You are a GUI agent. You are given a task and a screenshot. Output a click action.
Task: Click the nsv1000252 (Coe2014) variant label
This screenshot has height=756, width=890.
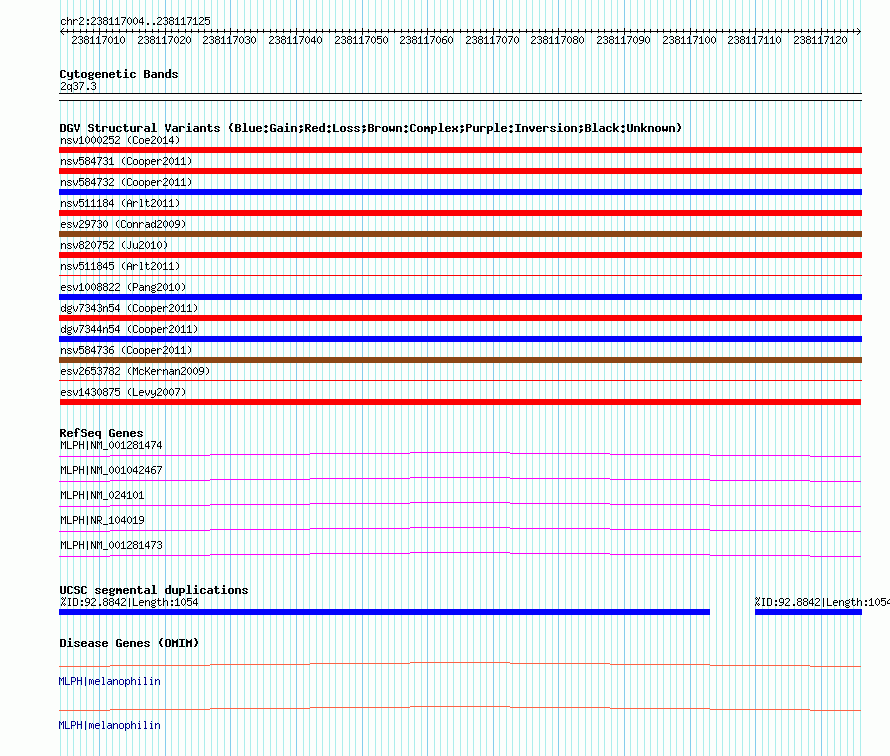(120, 140)
